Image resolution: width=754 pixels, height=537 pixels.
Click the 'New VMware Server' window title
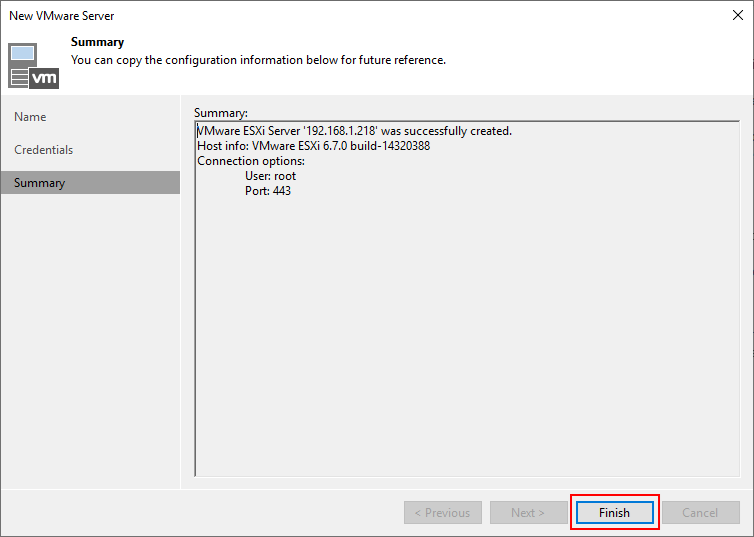[62, 16]
